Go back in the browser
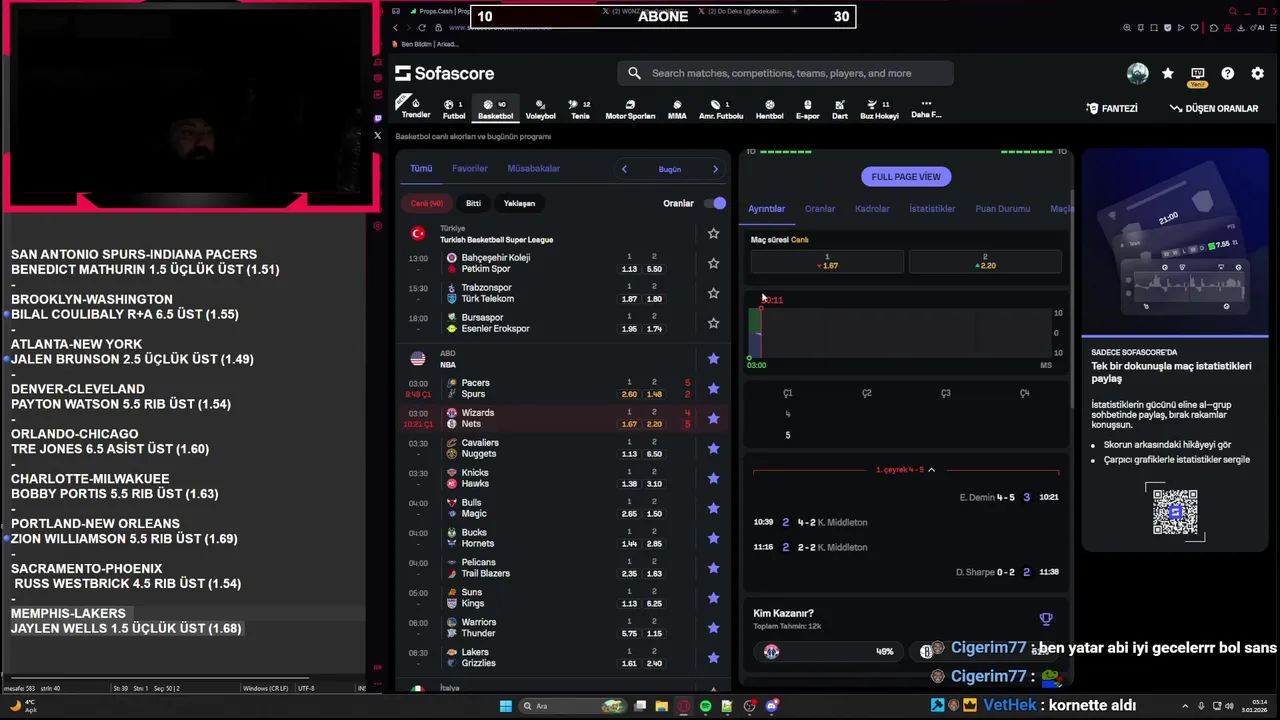Image resolution: width=1280 pixels, height=720 pixels. click(396, 28)
